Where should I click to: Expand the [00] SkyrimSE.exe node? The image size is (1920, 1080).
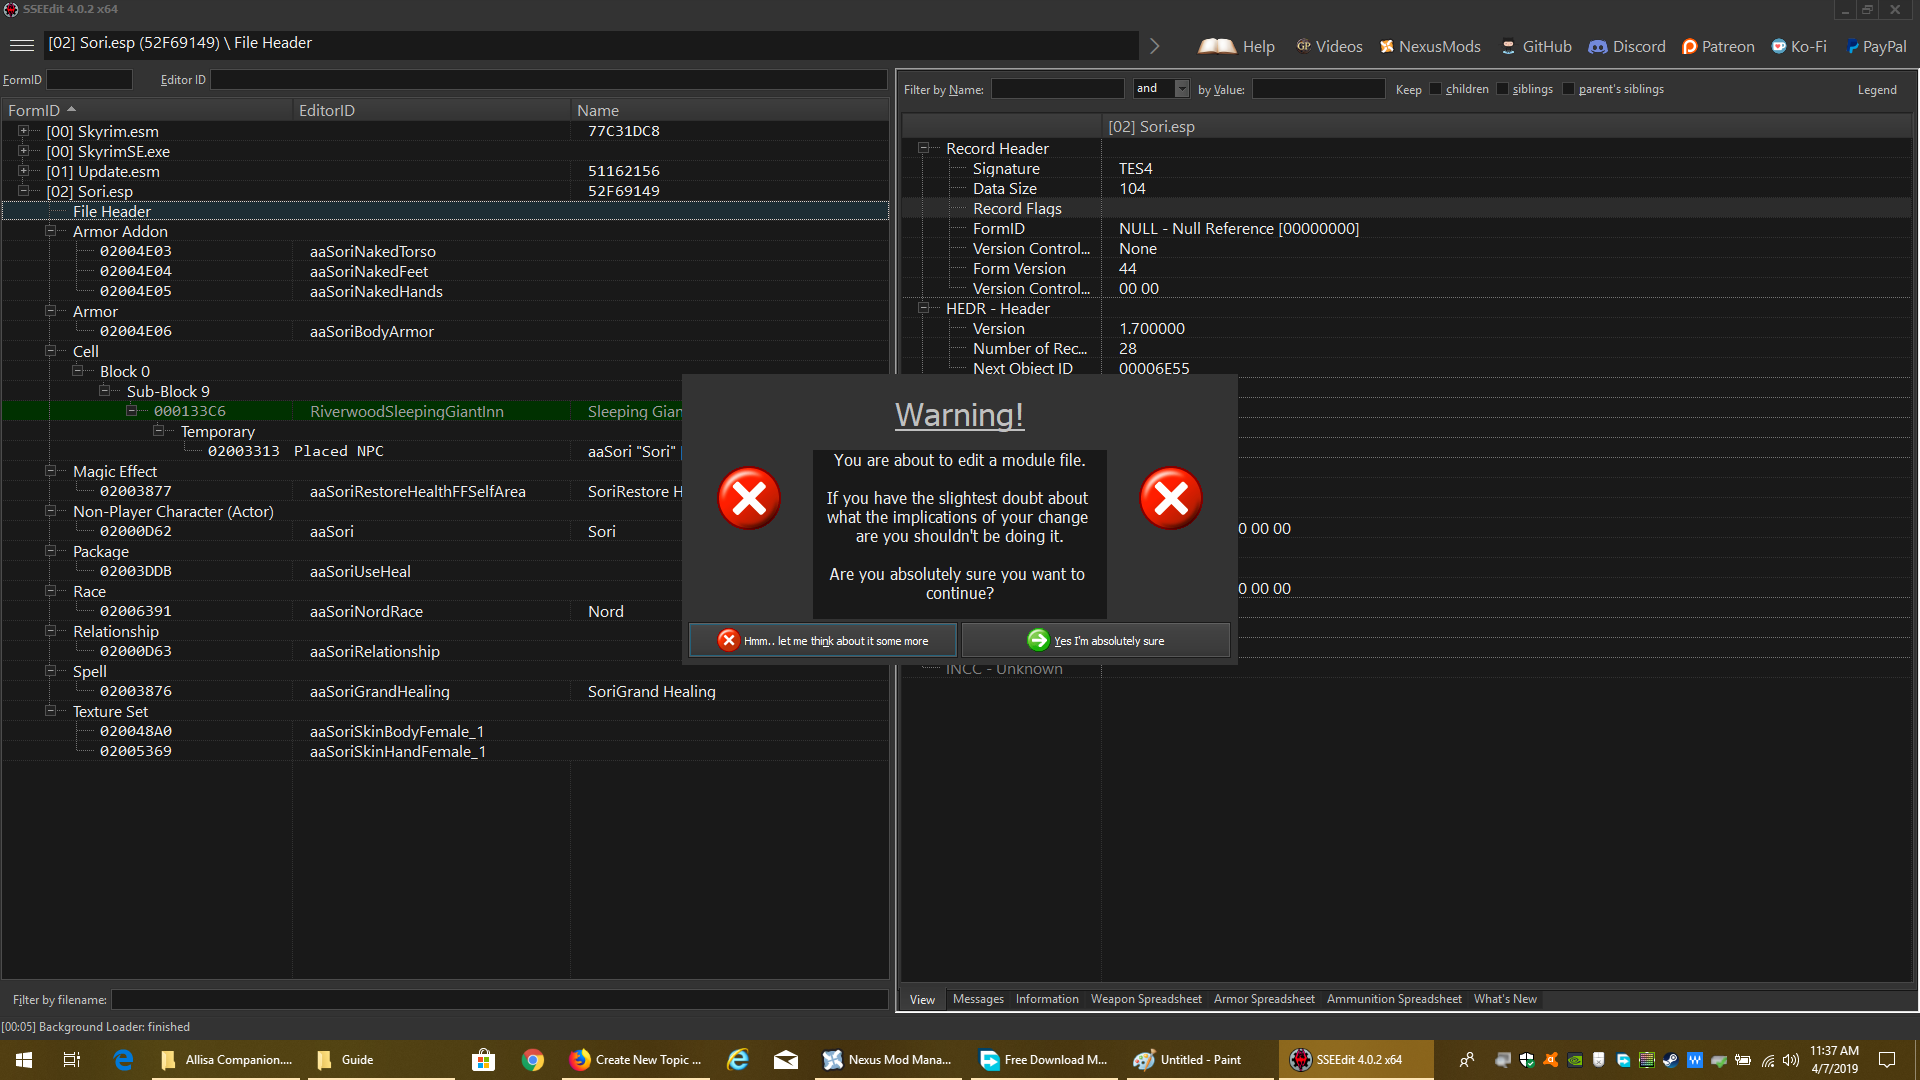(23, 151)
